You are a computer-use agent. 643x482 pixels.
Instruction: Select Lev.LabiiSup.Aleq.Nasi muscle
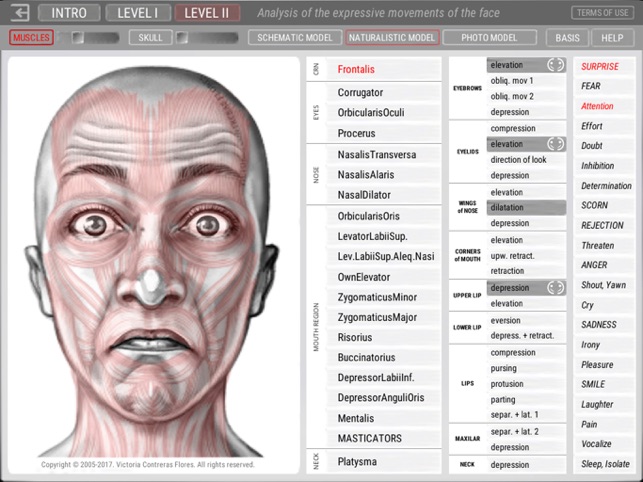(x=384, y=256)
